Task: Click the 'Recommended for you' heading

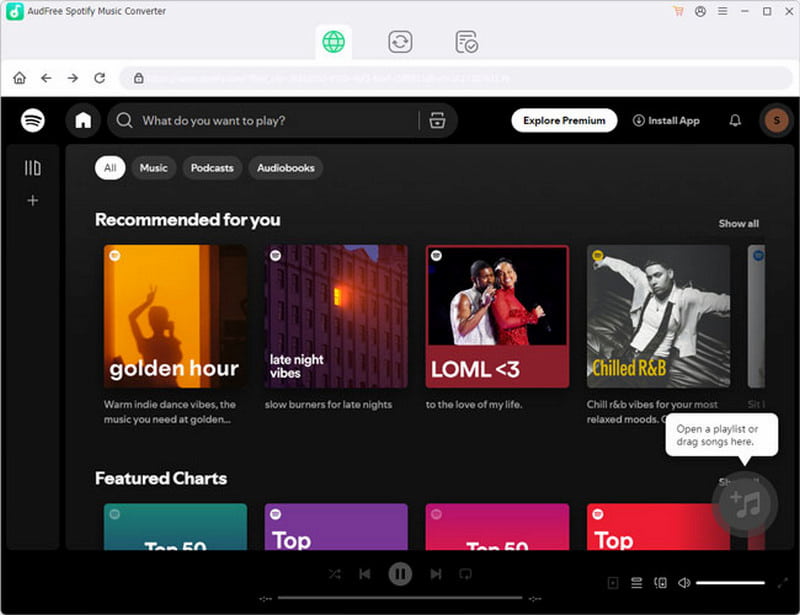Action: coord(188,220)
